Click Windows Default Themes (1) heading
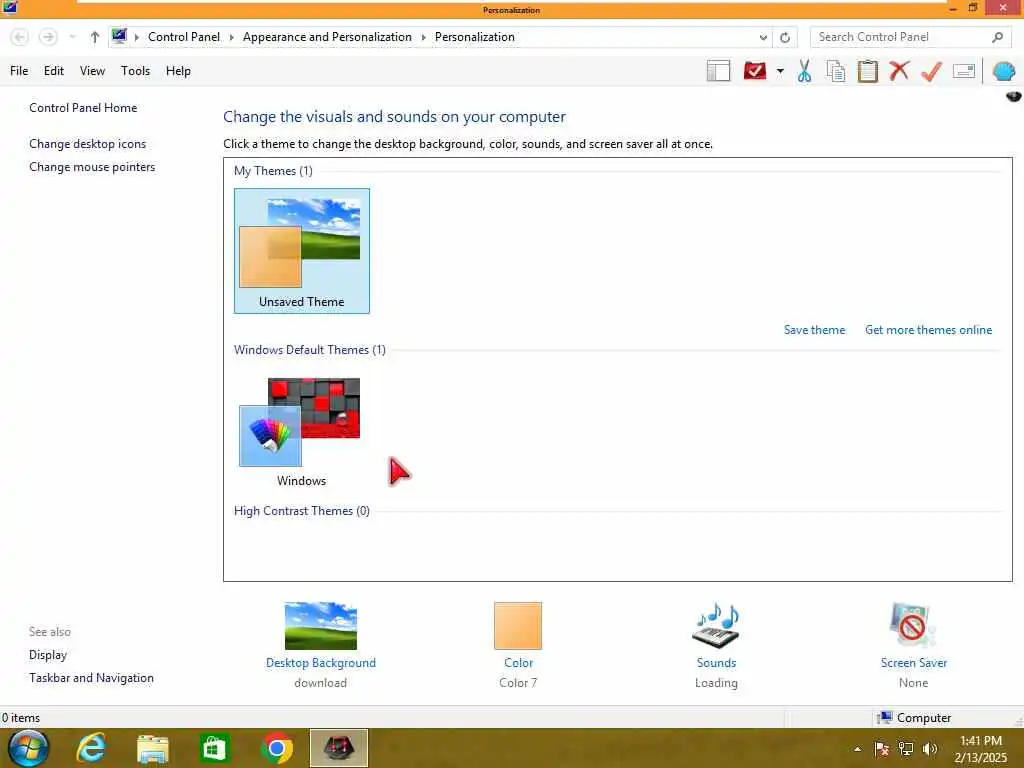 coord(310,350)
